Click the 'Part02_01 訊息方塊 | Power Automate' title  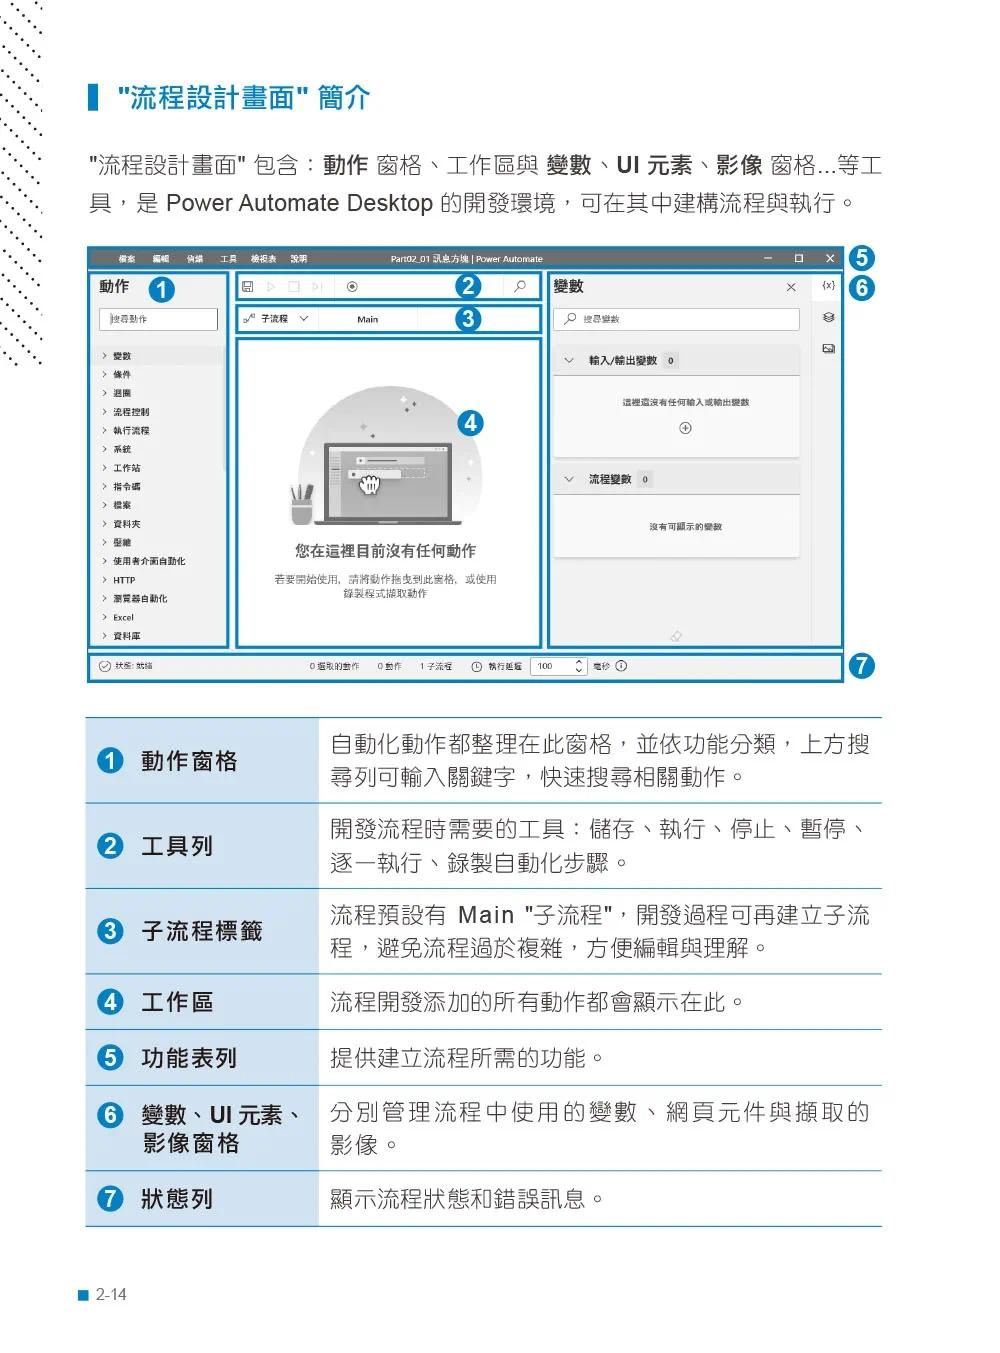click(x=467, y=259)
